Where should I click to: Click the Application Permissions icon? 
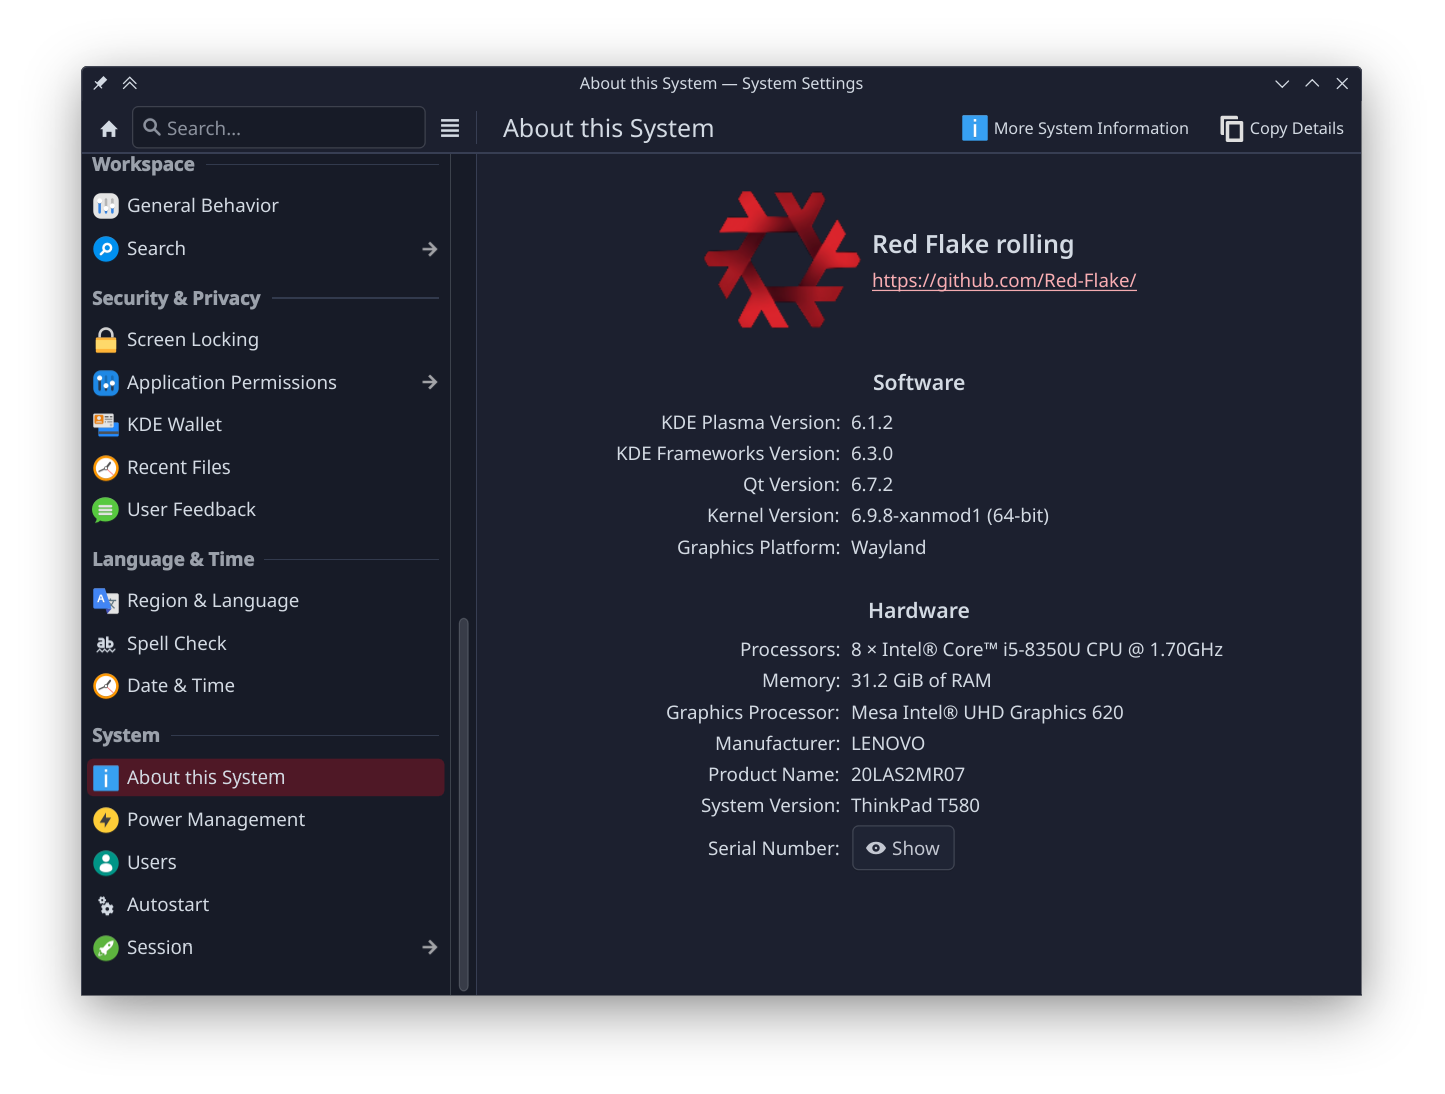(x=106, y=383)
